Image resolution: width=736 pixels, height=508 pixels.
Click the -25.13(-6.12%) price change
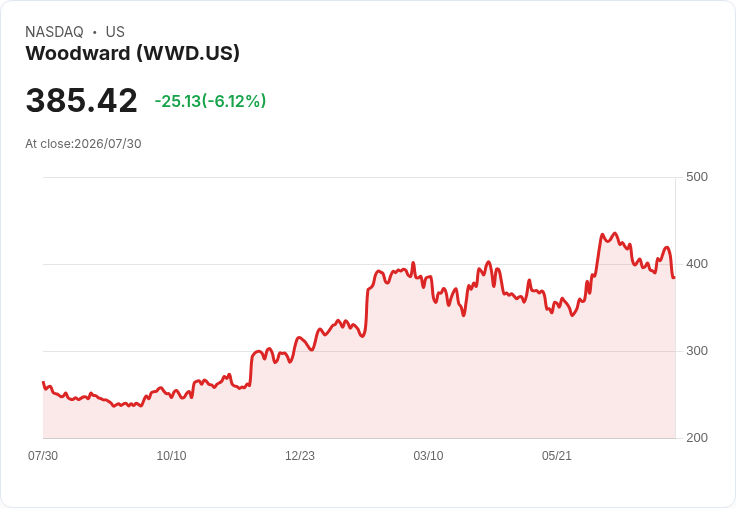tap(210, 101)
